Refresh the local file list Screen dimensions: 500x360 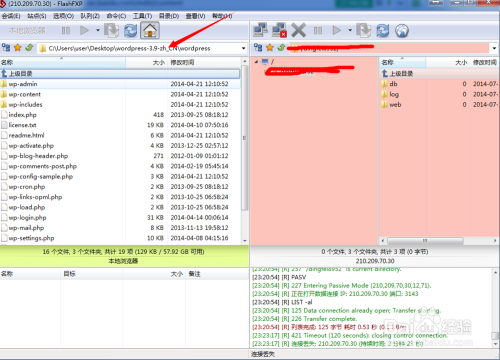coord(131,31)
